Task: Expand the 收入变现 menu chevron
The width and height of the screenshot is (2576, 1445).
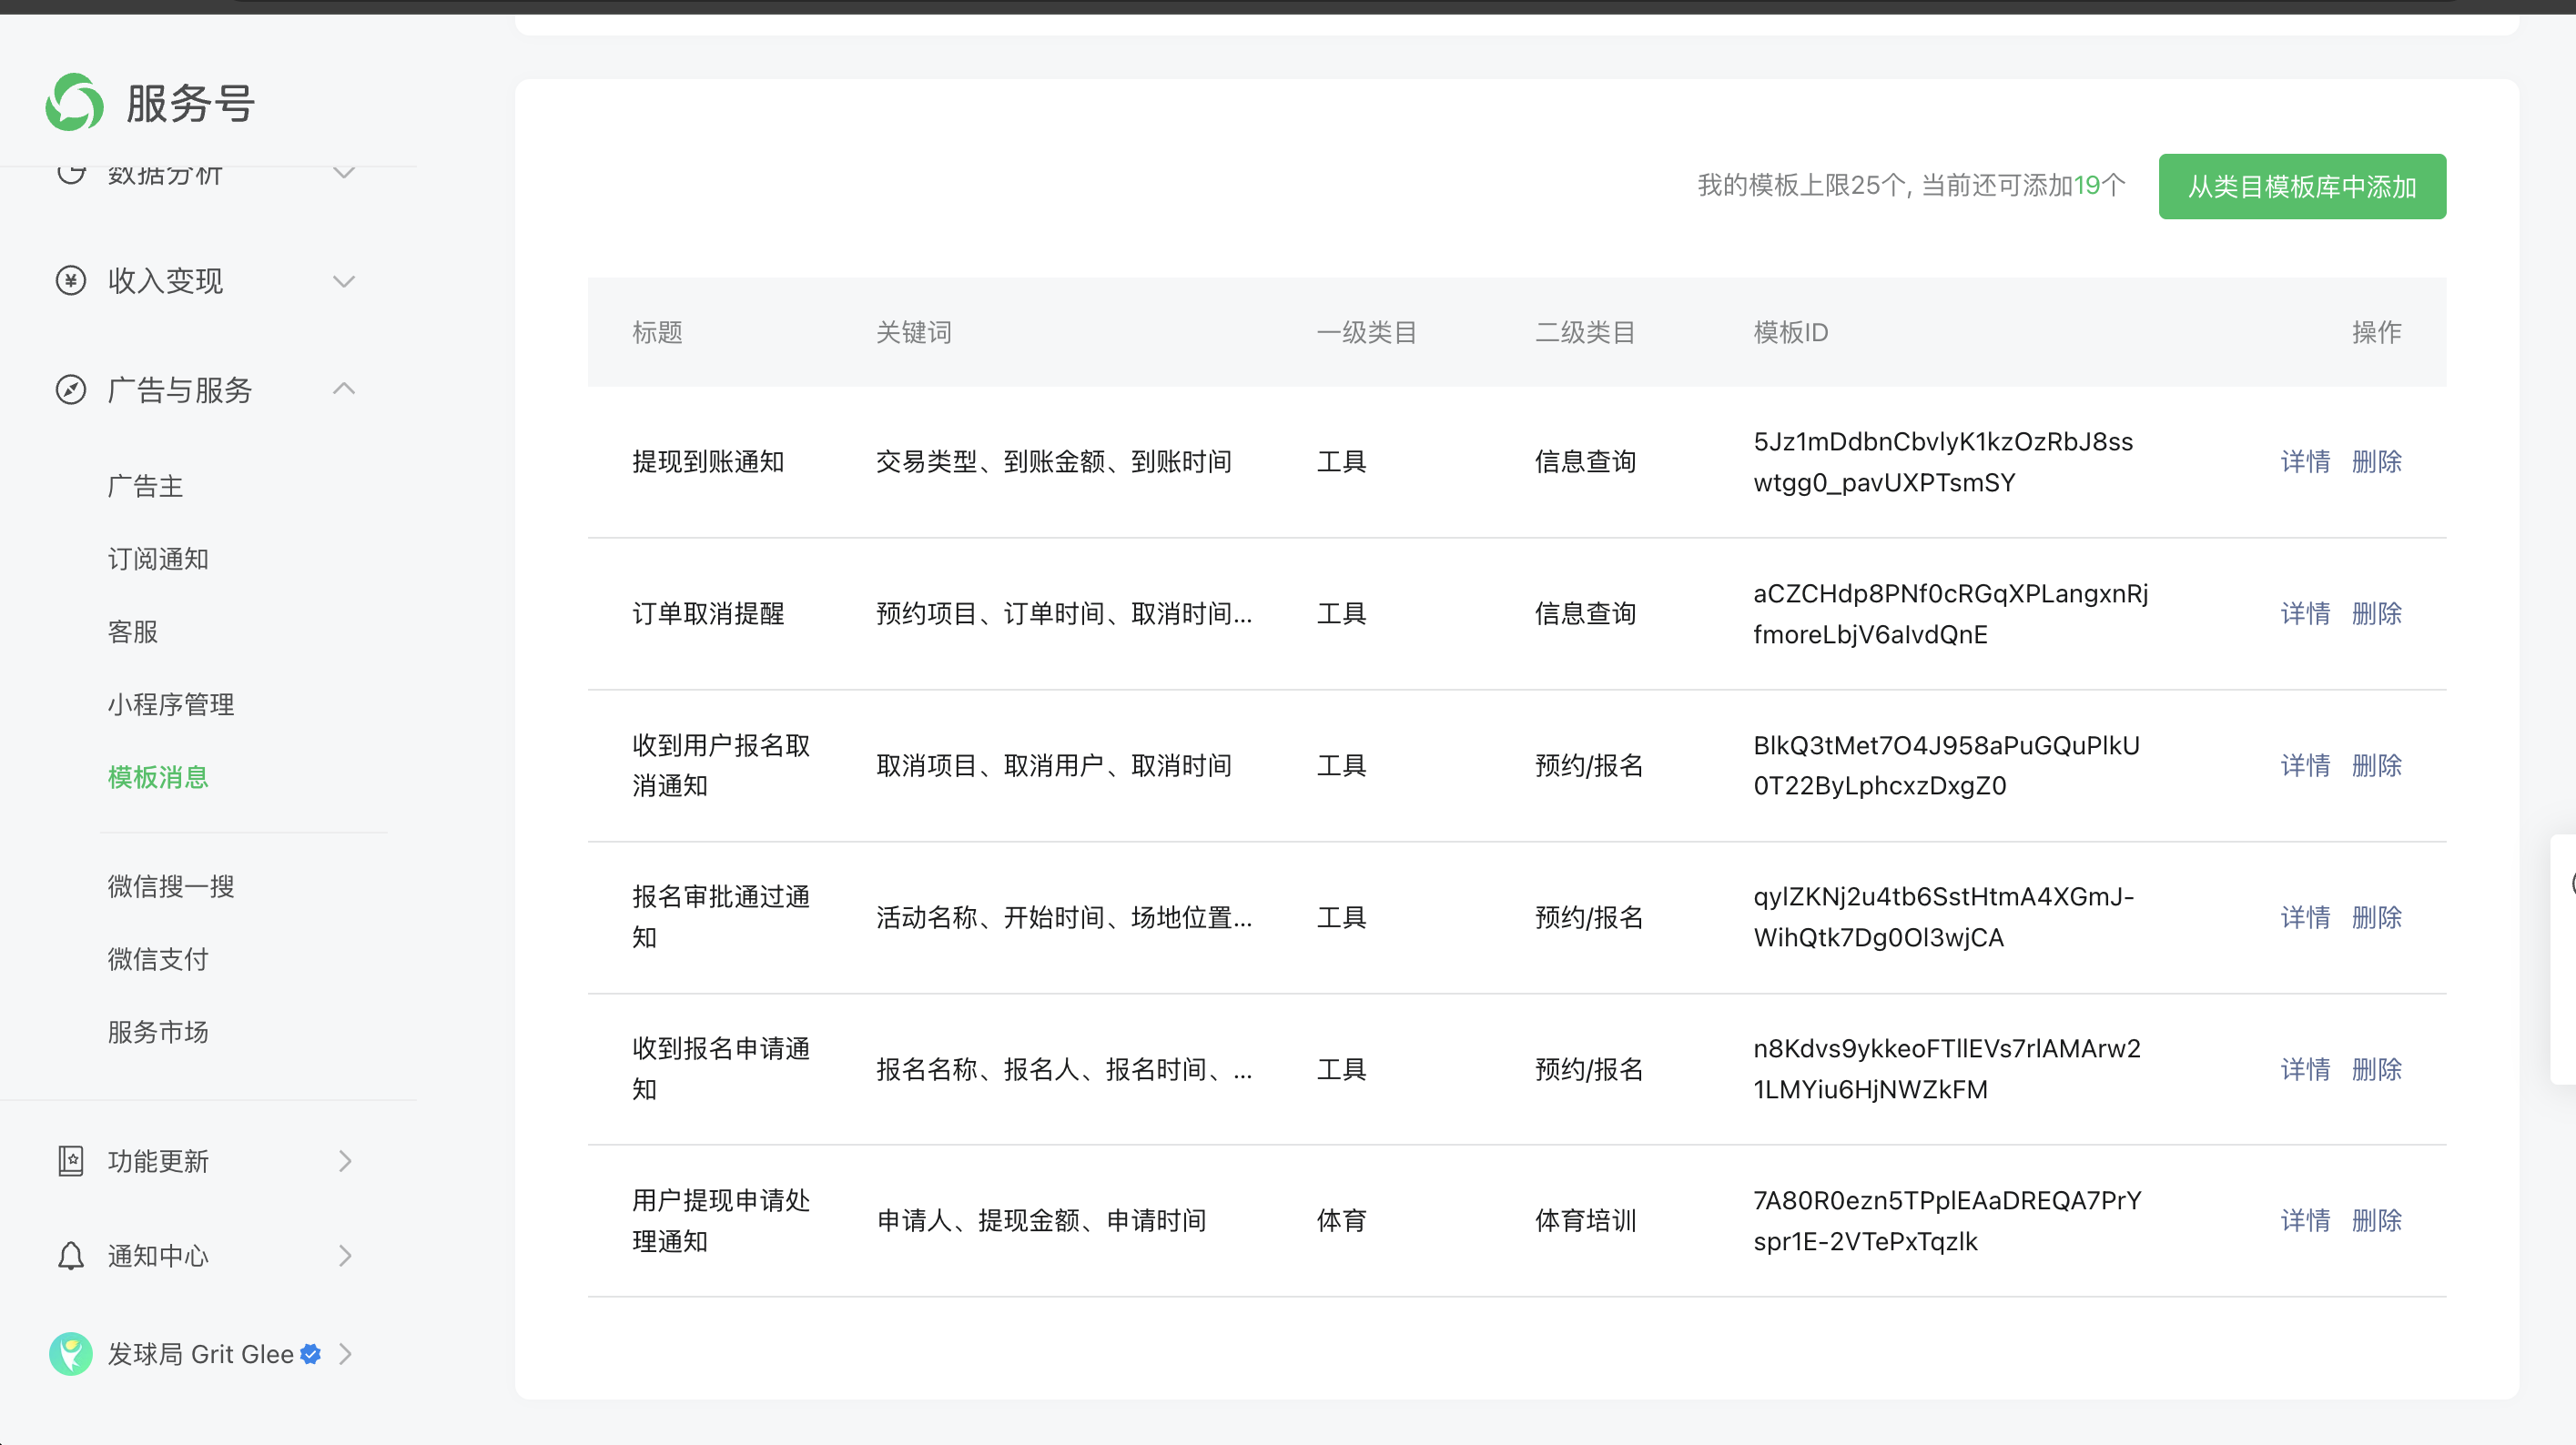Action: 344,281
